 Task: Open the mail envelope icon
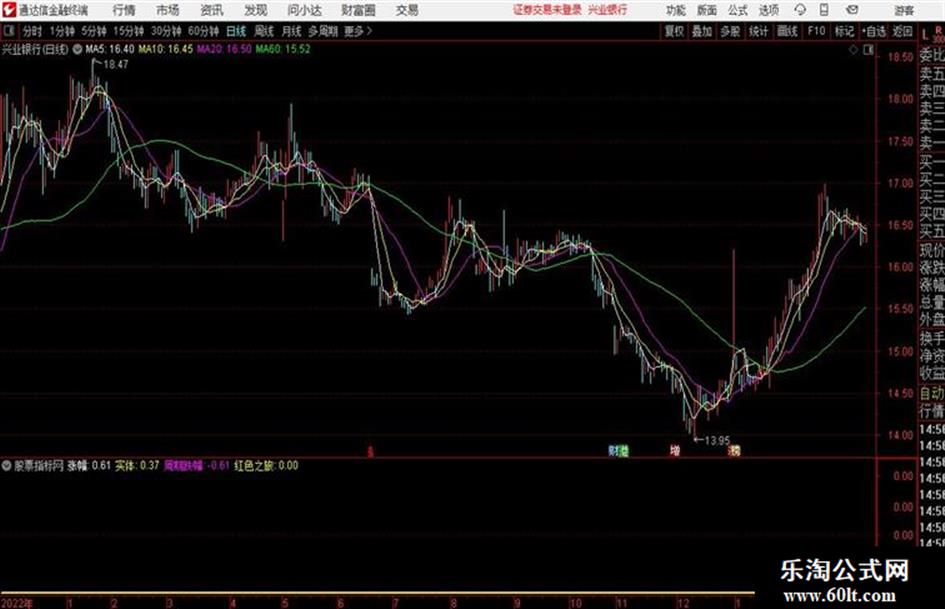point(852,10)
